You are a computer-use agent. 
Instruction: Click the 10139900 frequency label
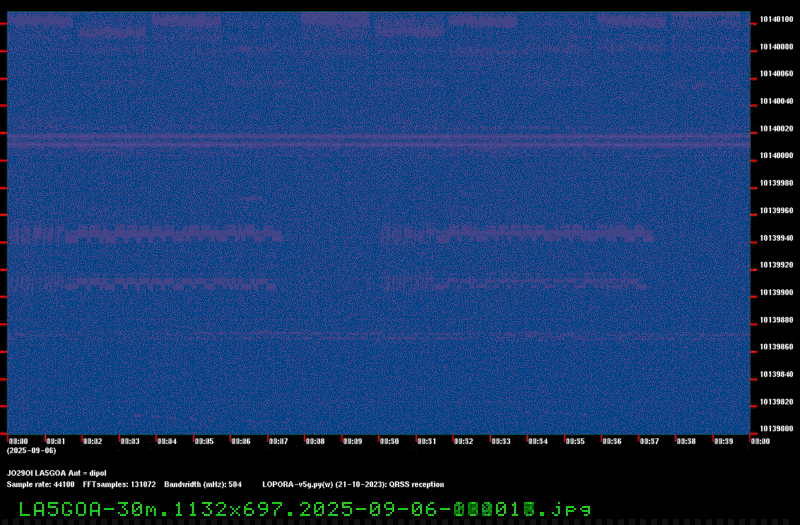pos(776,293)
